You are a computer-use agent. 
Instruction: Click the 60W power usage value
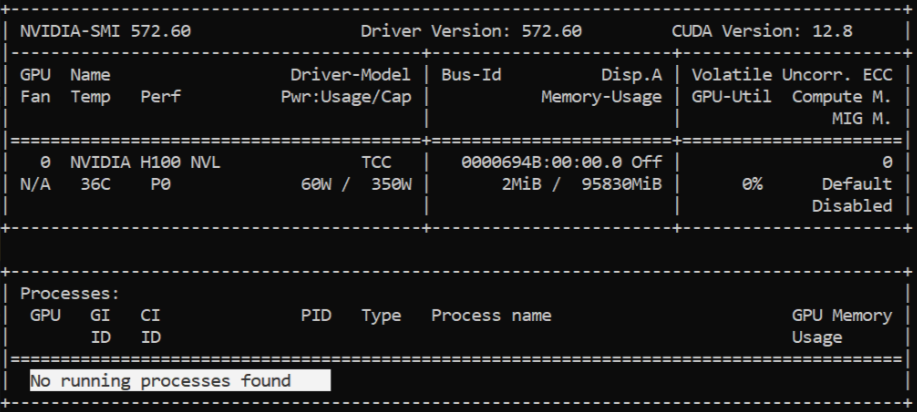(x=316, y=184)
